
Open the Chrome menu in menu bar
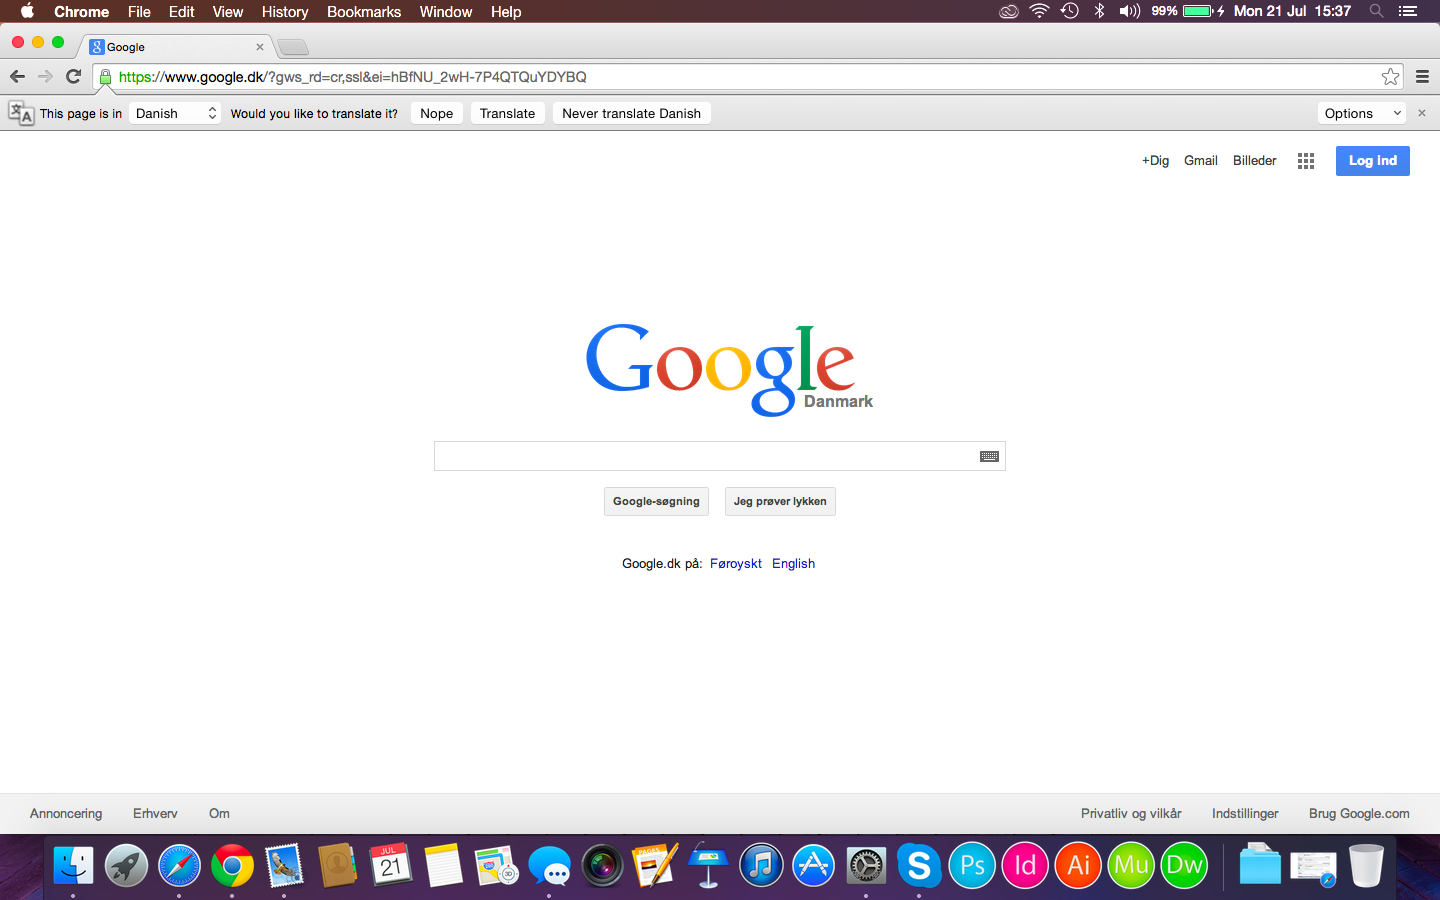tap(81, 12)
